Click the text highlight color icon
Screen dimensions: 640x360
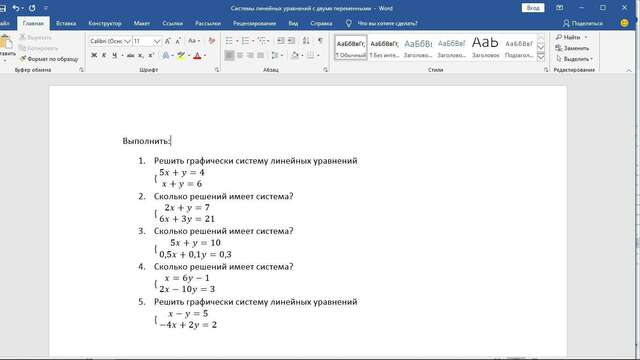181,56
